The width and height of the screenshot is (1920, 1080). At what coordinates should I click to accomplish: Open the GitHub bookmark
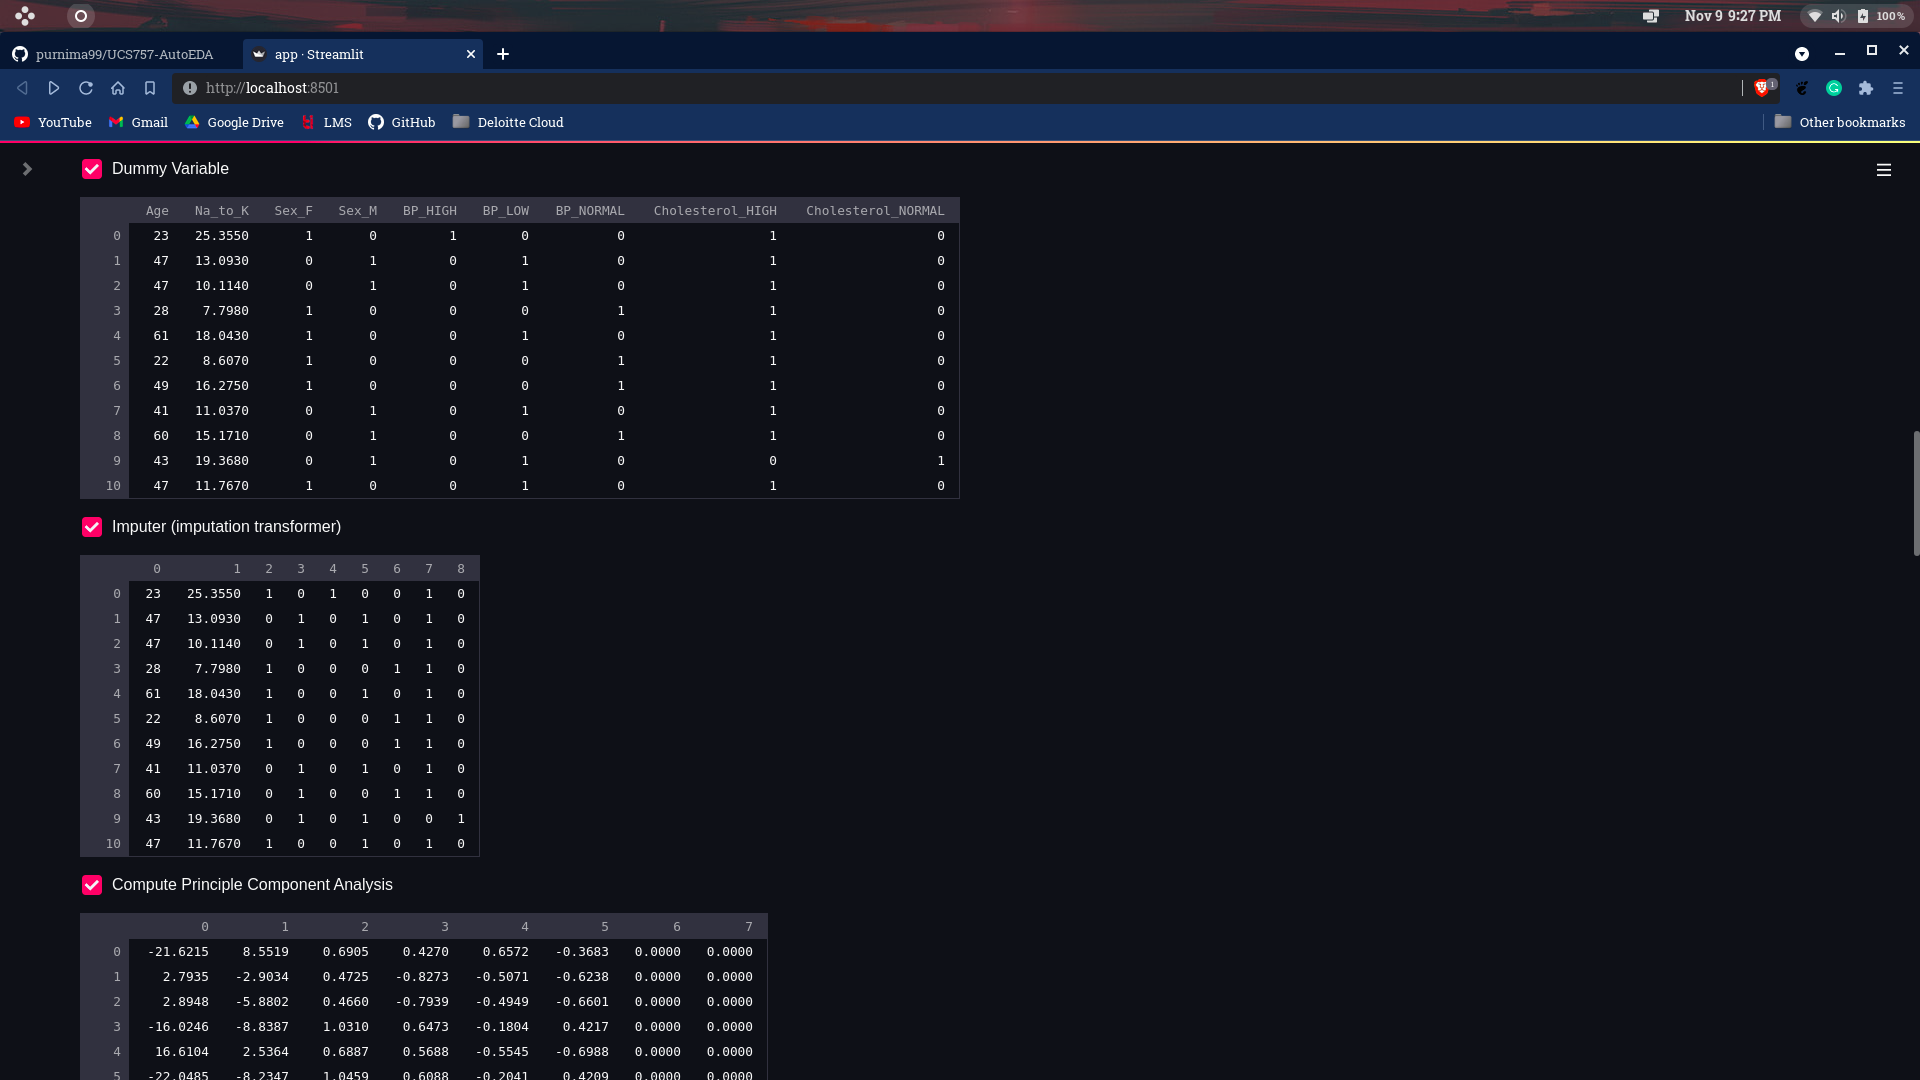[x=402, y=122]
